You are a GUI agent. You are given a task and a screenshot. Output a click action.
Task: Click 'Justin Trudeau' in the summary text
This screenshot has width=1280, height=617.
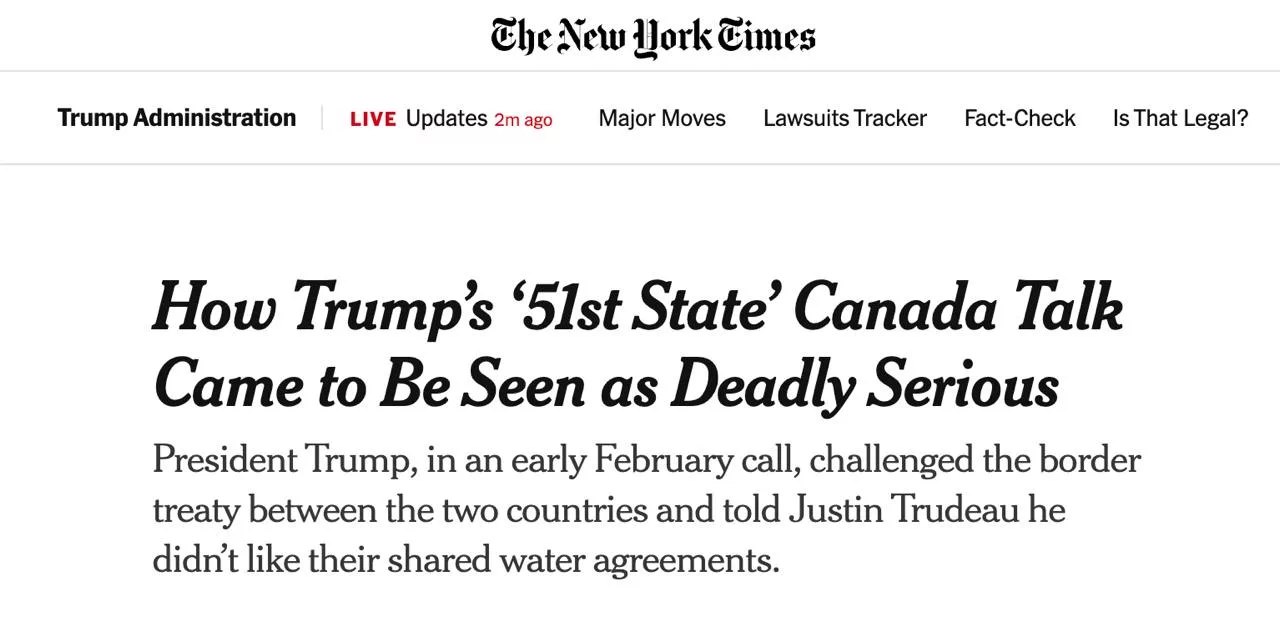pyautogui.click(x=906, y=510)
